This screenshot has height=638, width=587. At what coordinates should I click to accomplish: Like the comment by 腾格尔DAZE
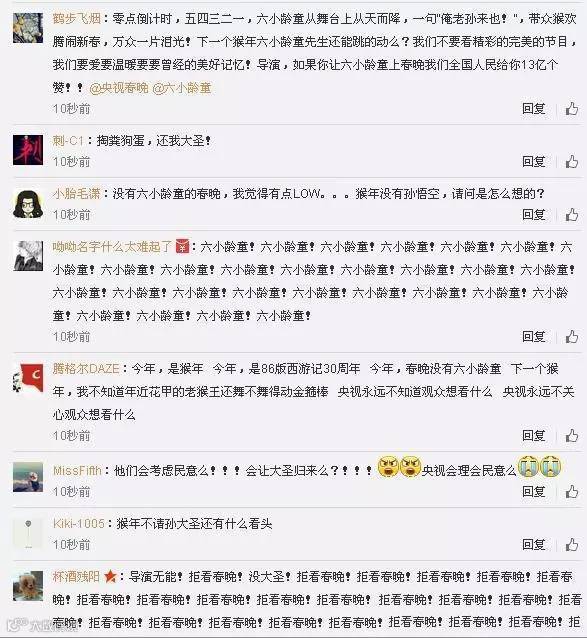click(x=572, y=435)
